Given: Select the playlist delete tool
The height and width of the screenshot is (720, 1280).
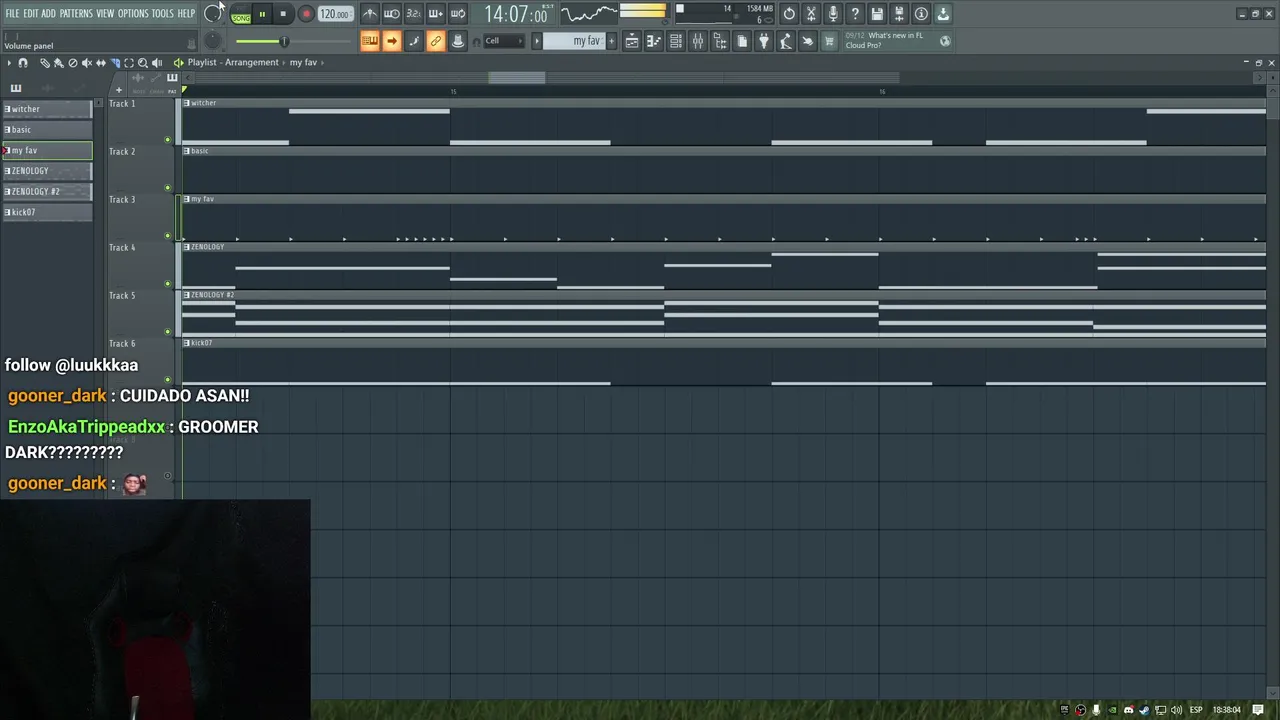Looking at the screenshot, I should coord(72,62).
